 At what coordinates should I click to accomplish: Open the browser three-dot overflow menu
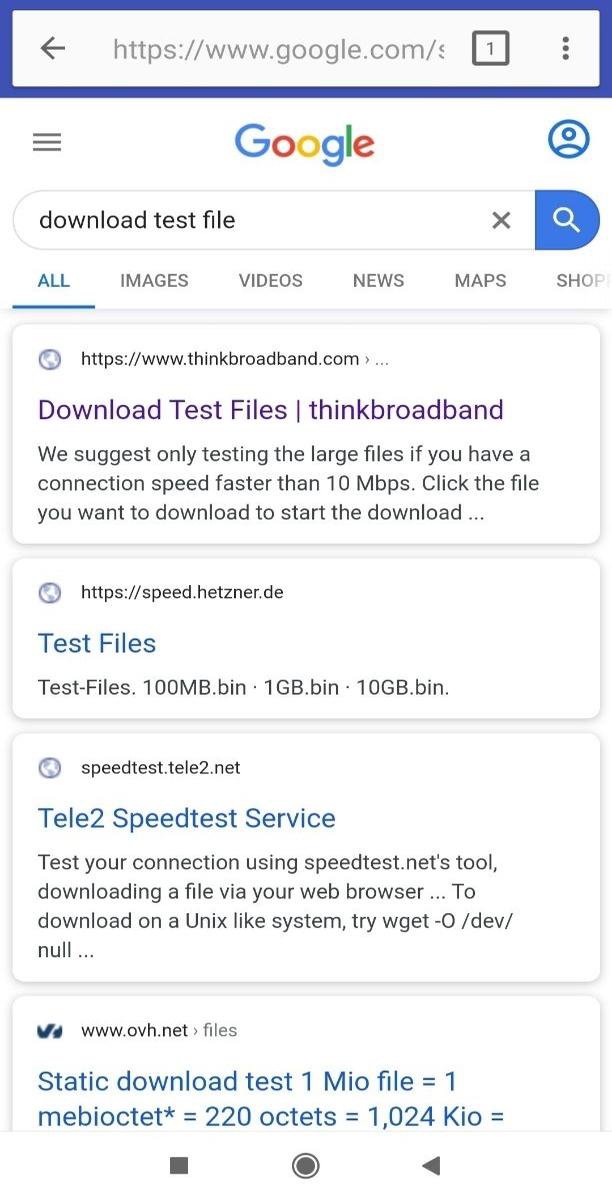click(566, 48)
